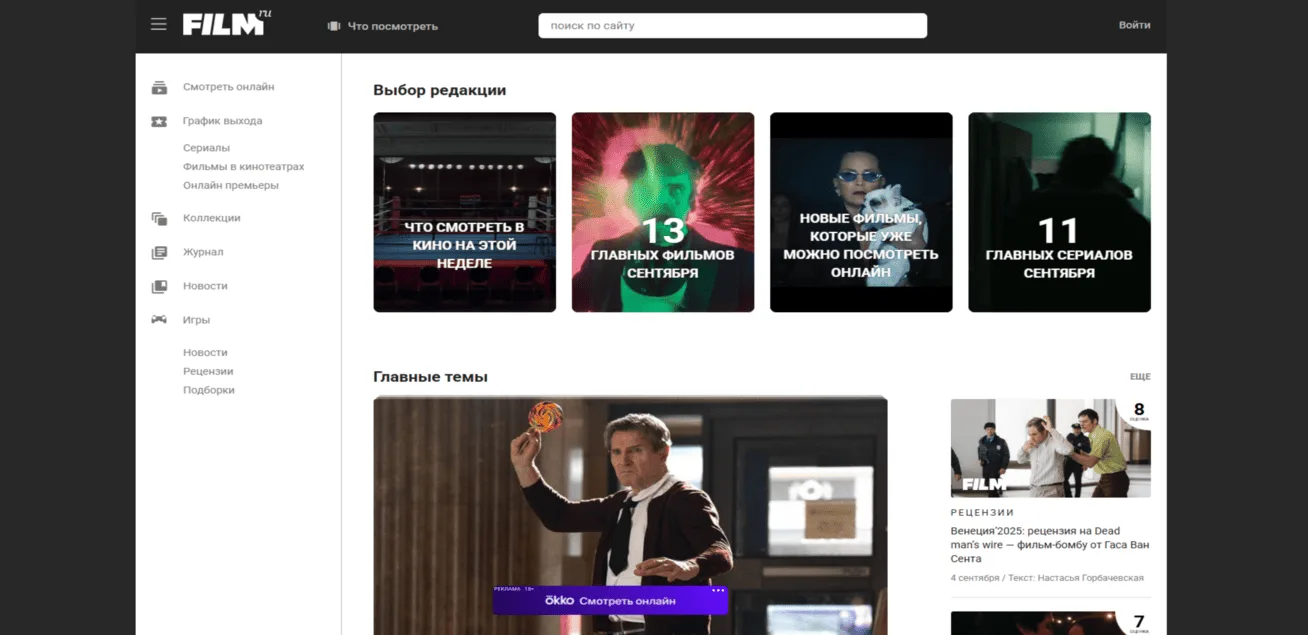Open Новости under Игры

pyautogui.click(x=205, y=353)
